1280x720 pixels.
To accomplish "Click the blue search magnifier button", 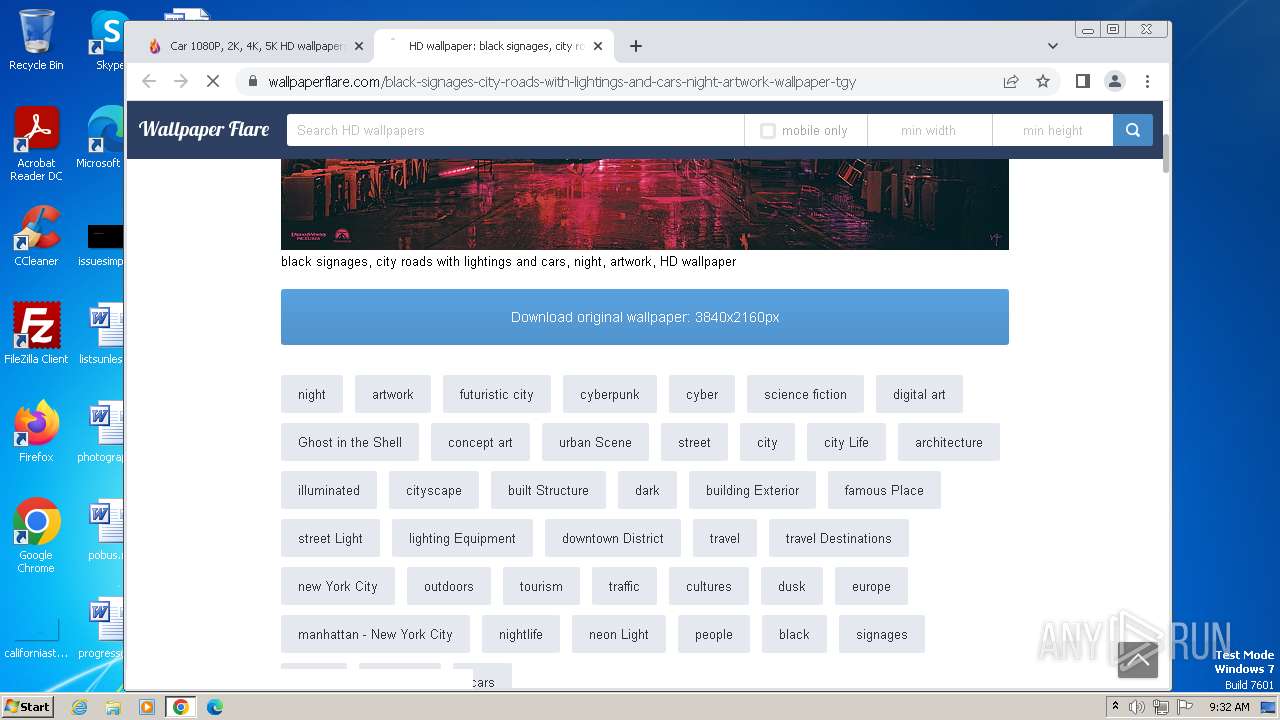I will click(x=1132, y=130).
